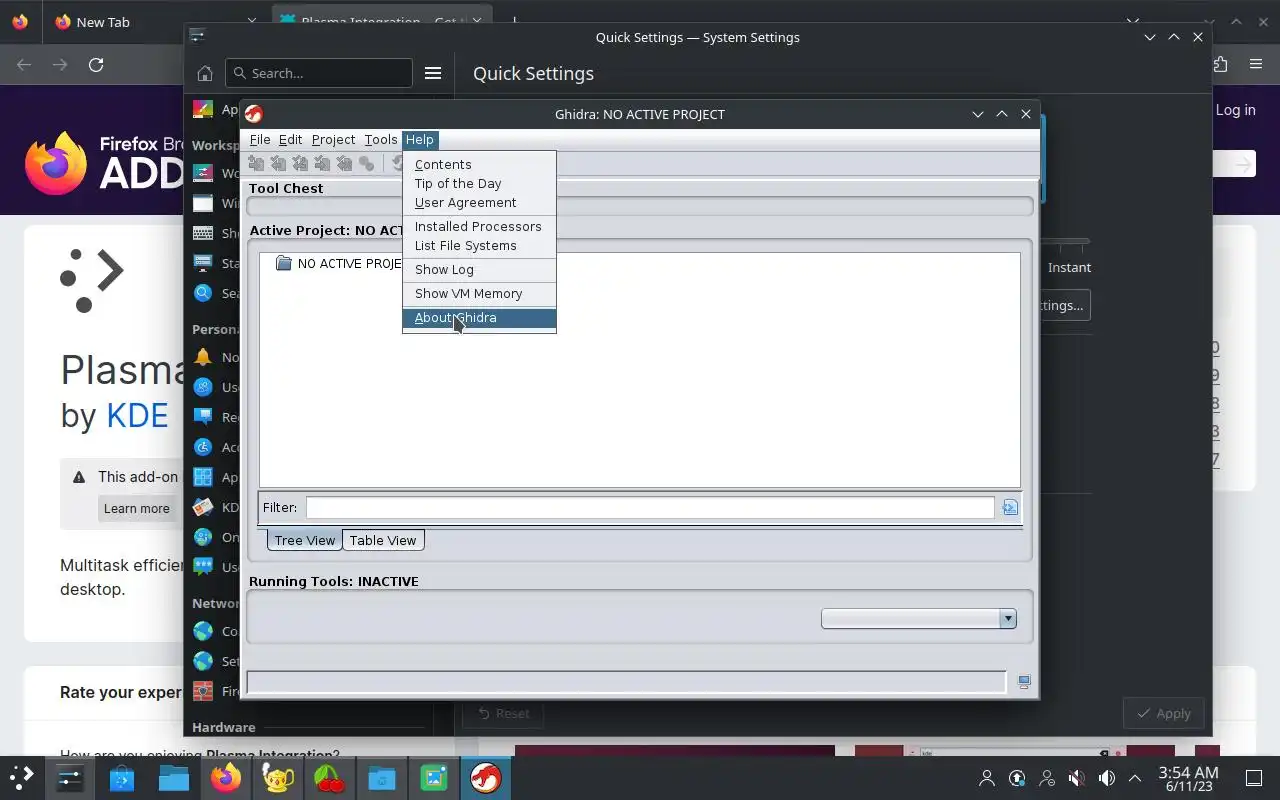This screenshot has width=1280, height=800.
Task: Open the Project menu in Ghidra
Action: tap(333, 140)
